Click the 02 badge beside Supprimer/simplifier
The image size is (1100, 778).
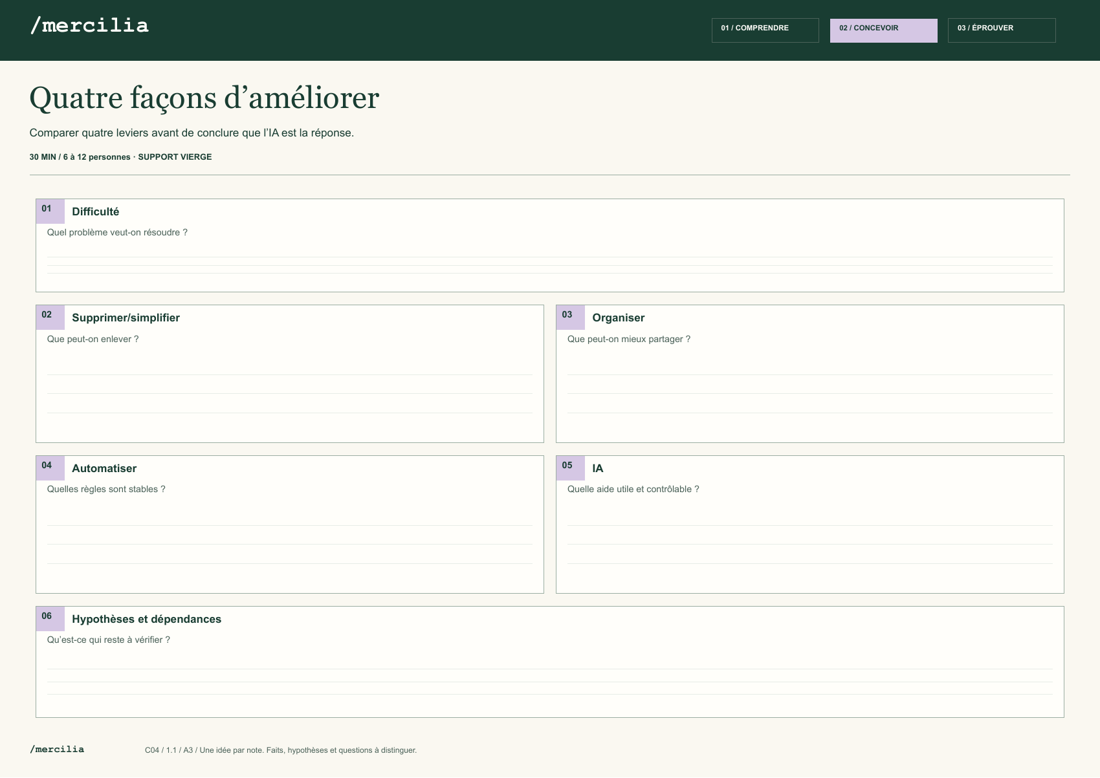pos(50,317)
